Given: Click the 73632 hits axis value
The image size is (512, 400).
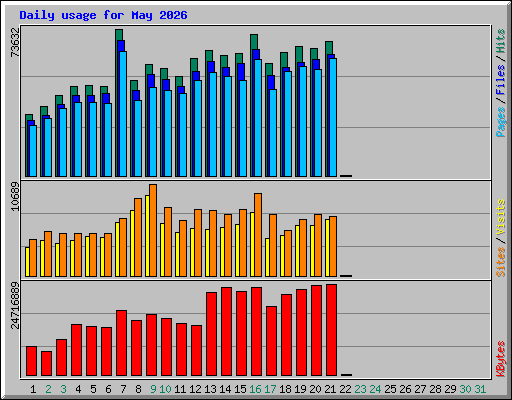Looking at the screenshot, I should point(15,42).
